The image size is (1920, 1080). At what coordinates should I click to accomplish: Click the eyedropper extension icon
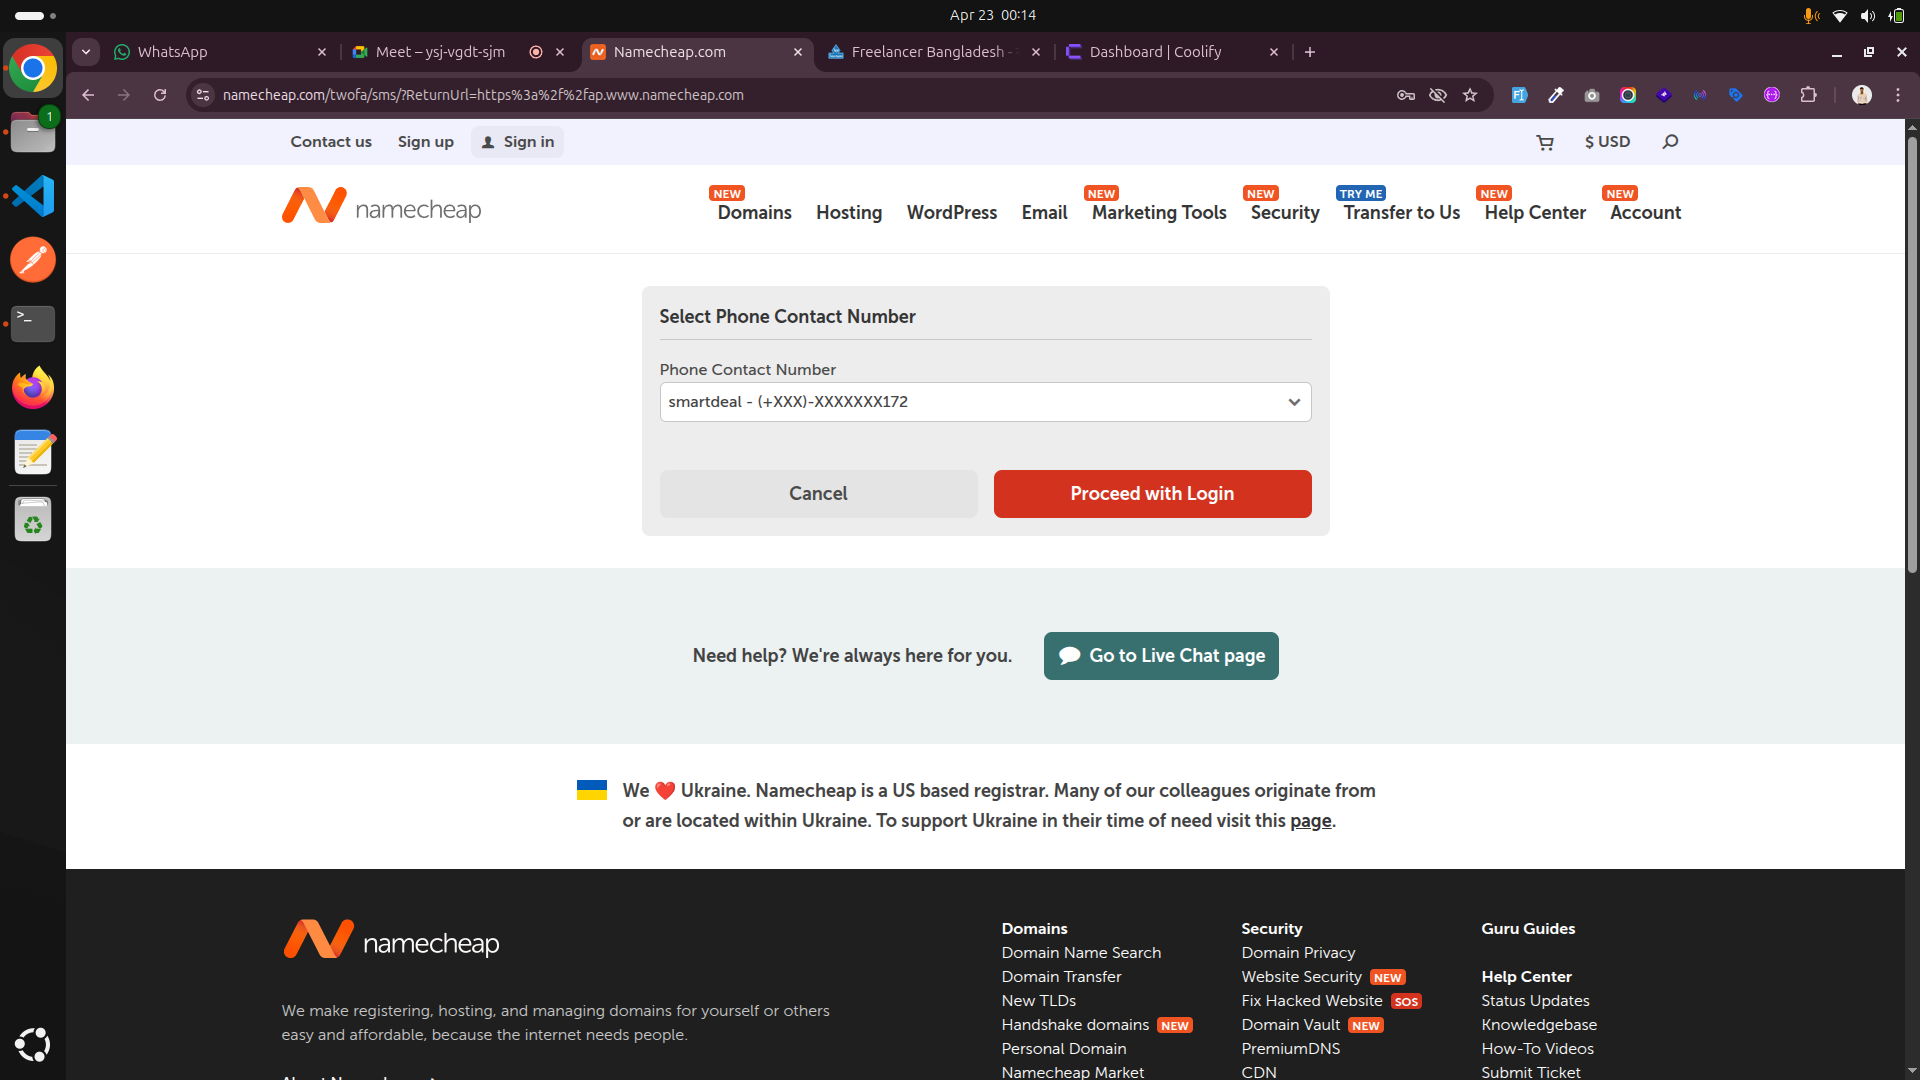[x=1556, y=95]
